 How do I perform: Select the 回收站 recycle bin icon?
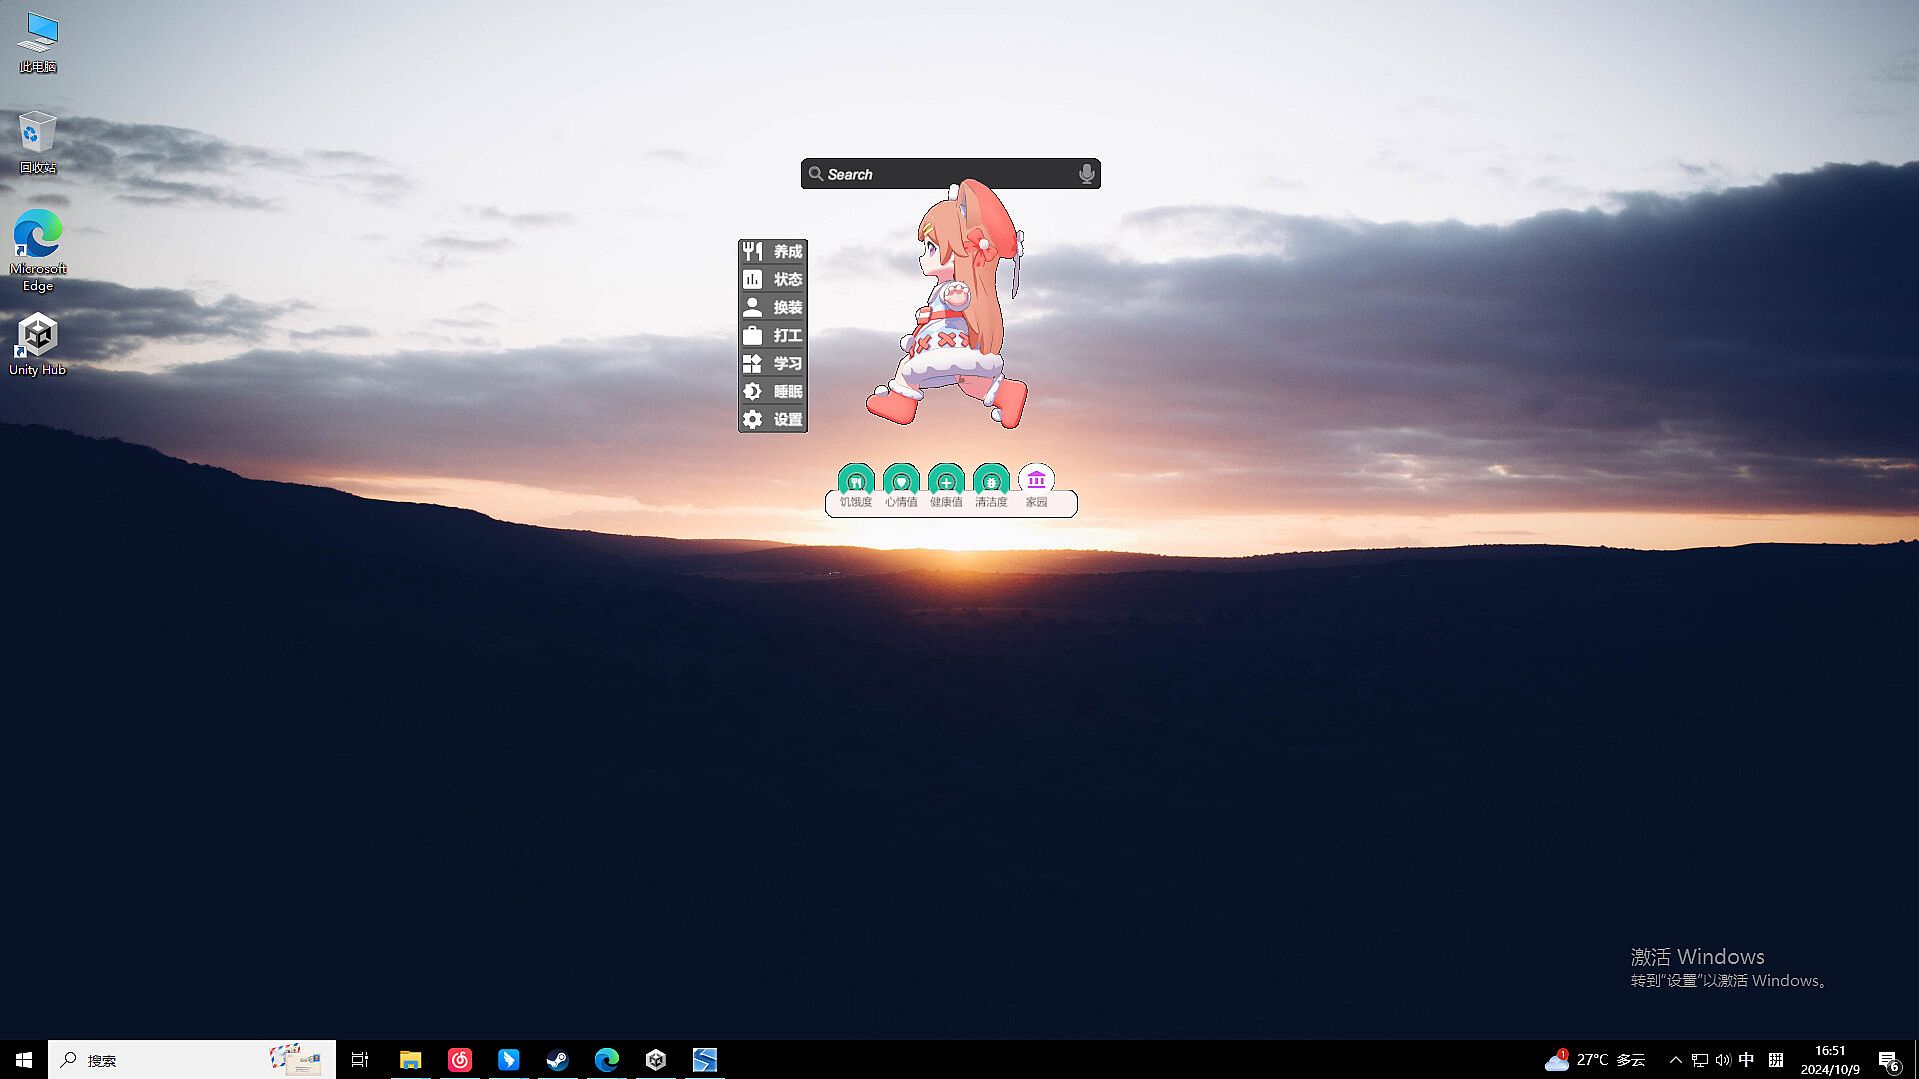tap(38, 143)
